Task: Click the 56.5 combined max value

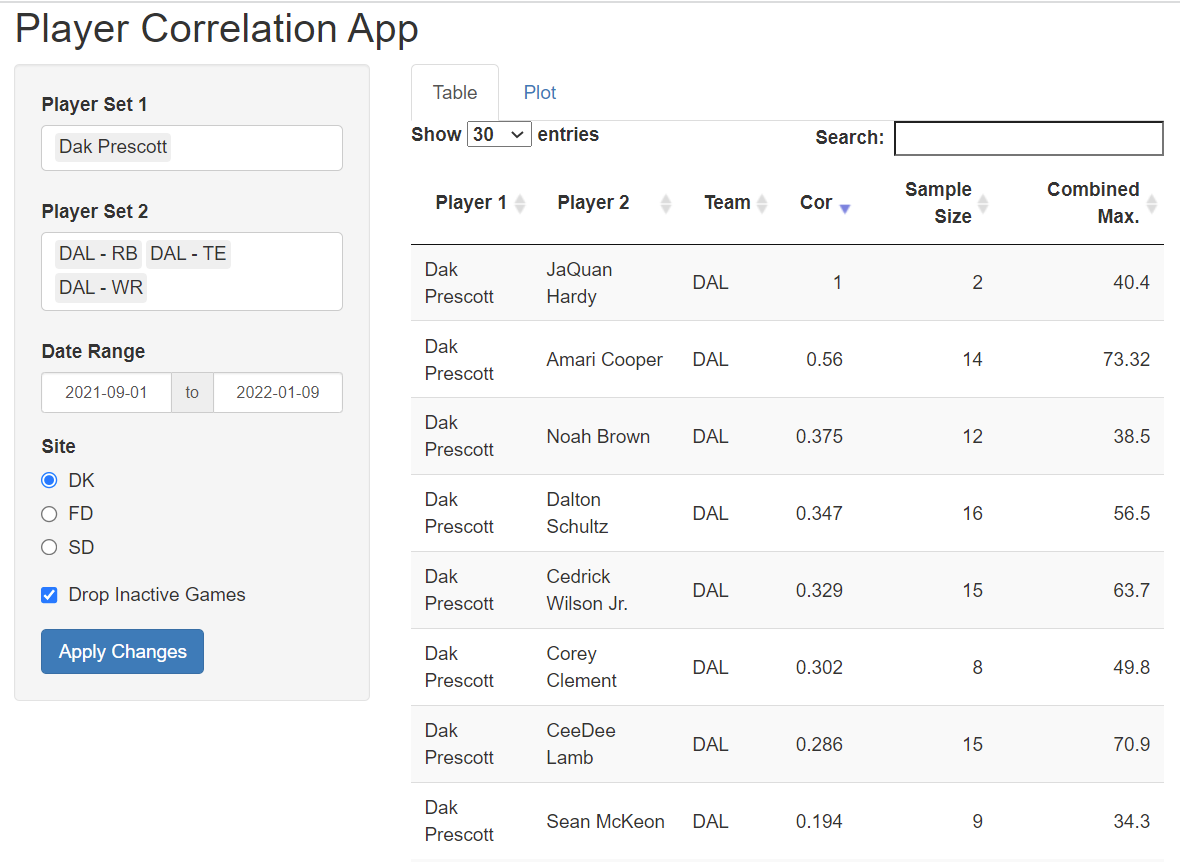Action: coord(1131,513)
